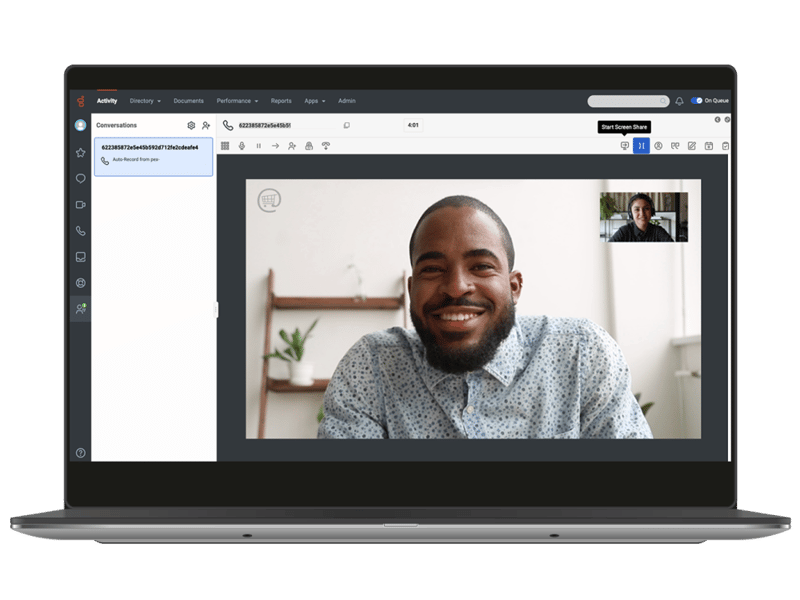Open the chat bubble in the sidebar

tap(80, 178)
